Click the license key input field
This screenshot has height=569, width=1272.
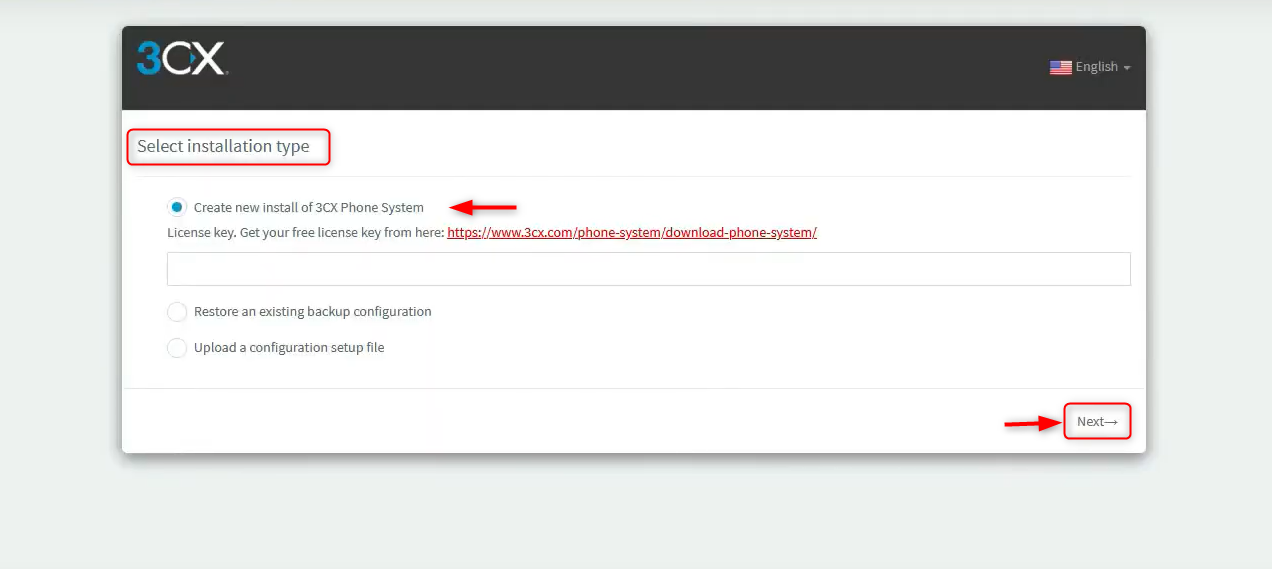648,269
